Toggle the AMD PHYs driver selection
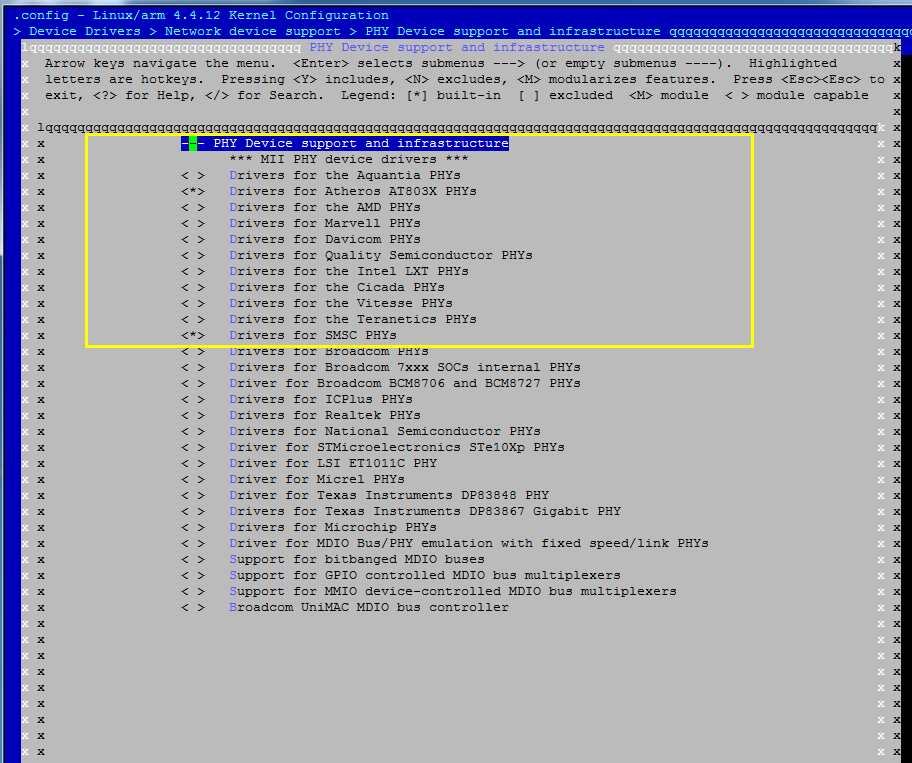This screenshot has height=763, width=912. point(193,207)
